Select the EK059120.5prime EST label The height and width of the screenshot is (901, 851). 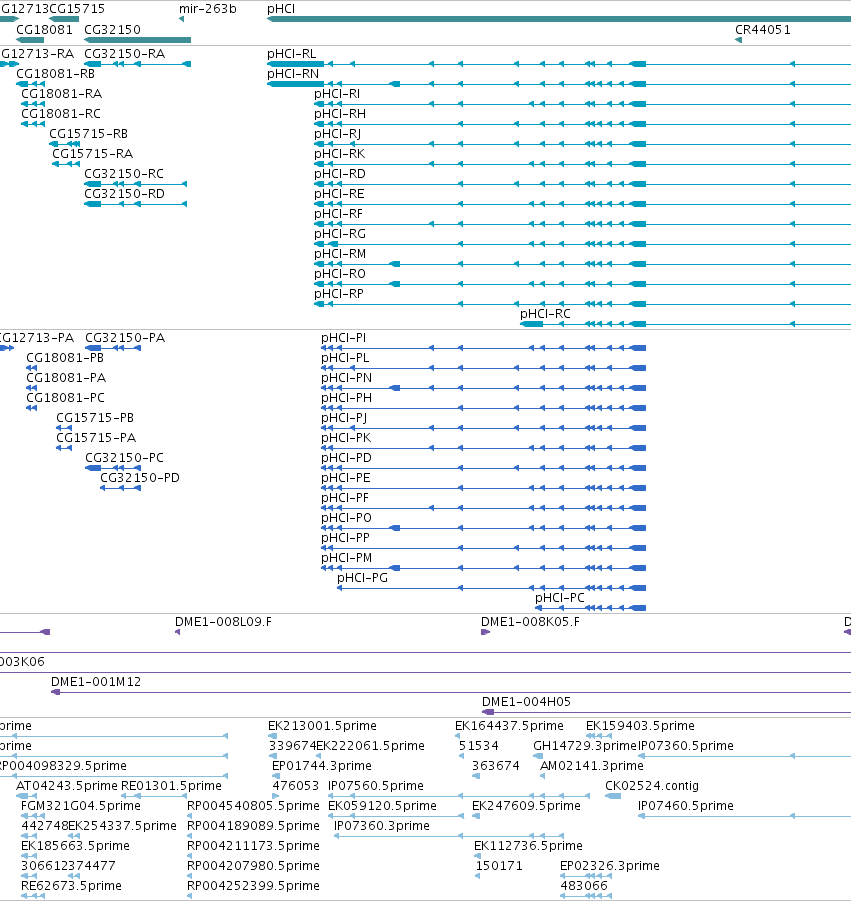(x=383, y=806)
